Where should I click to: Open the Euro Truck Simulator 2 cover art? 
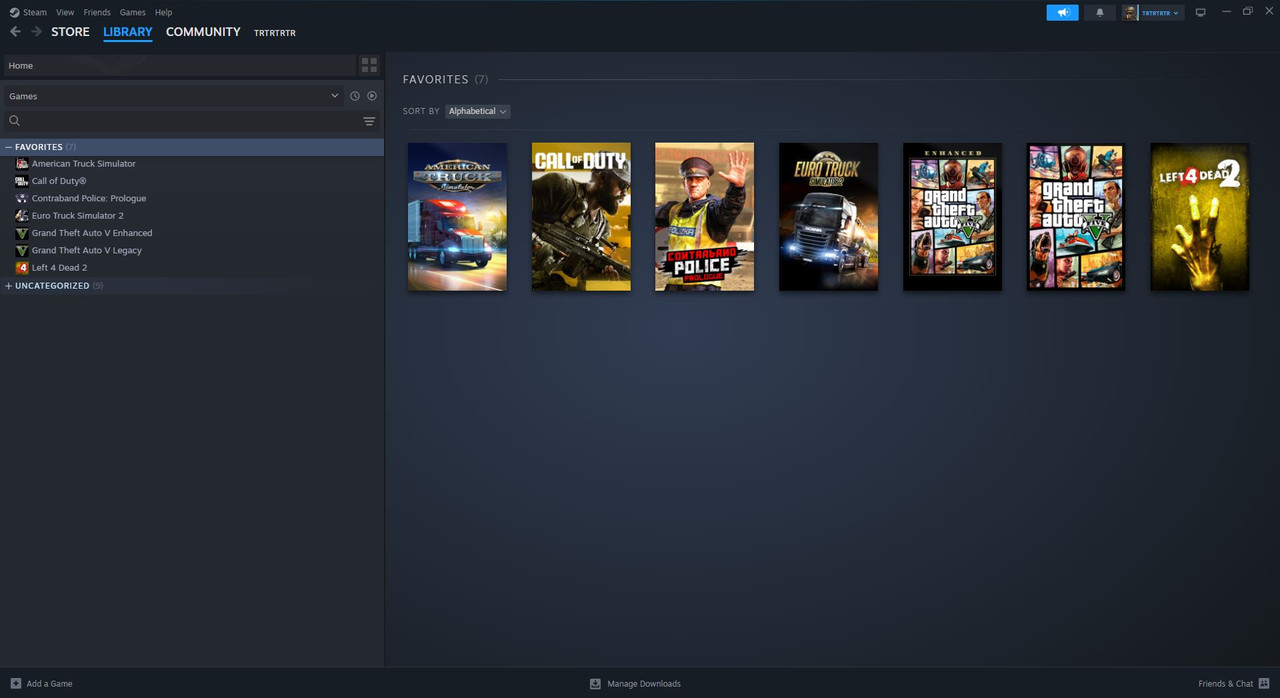pyautogui.click(x=828, y=217)
